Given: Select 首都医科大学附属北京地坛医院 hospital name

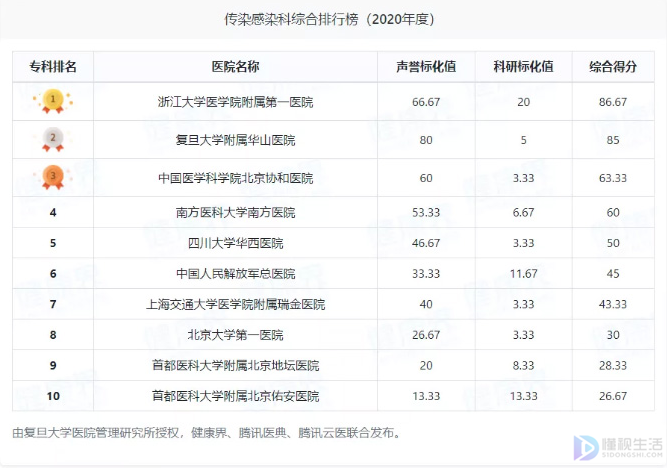Looking at the screenshot, I should (x=235, y=365).
